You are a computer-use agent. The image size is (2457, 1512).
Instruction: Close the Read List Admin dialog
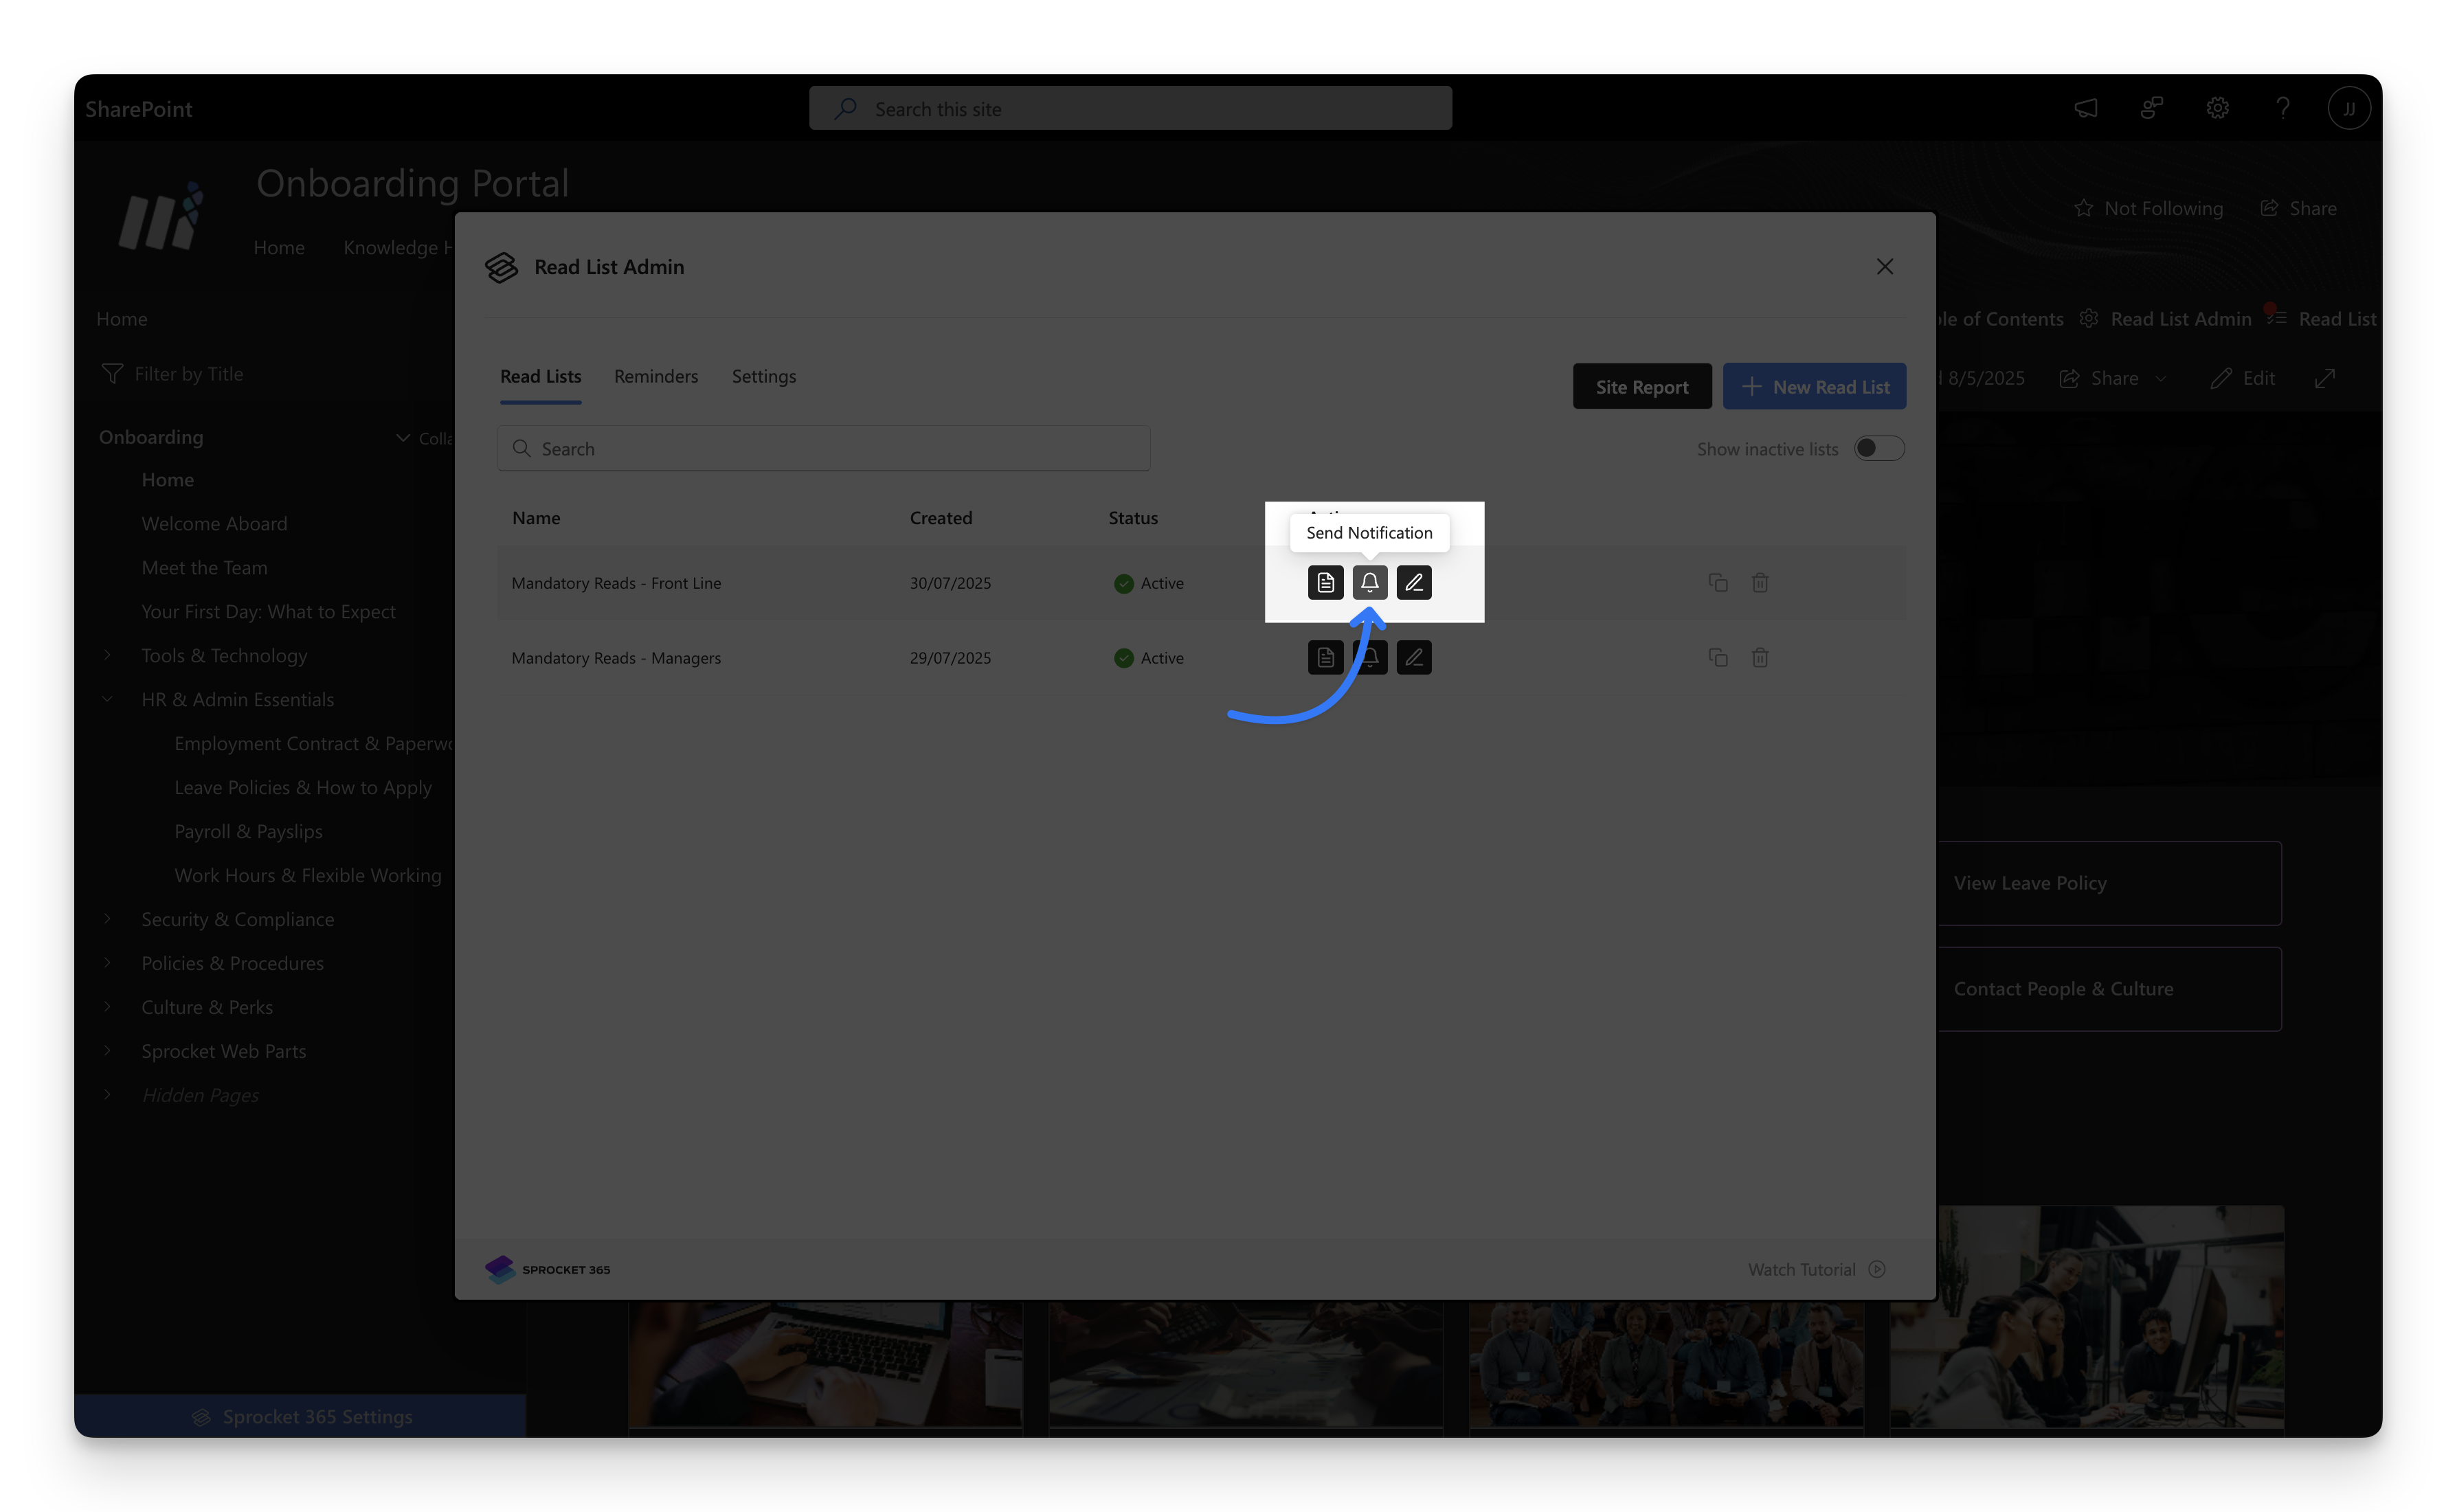(1884, 266)
